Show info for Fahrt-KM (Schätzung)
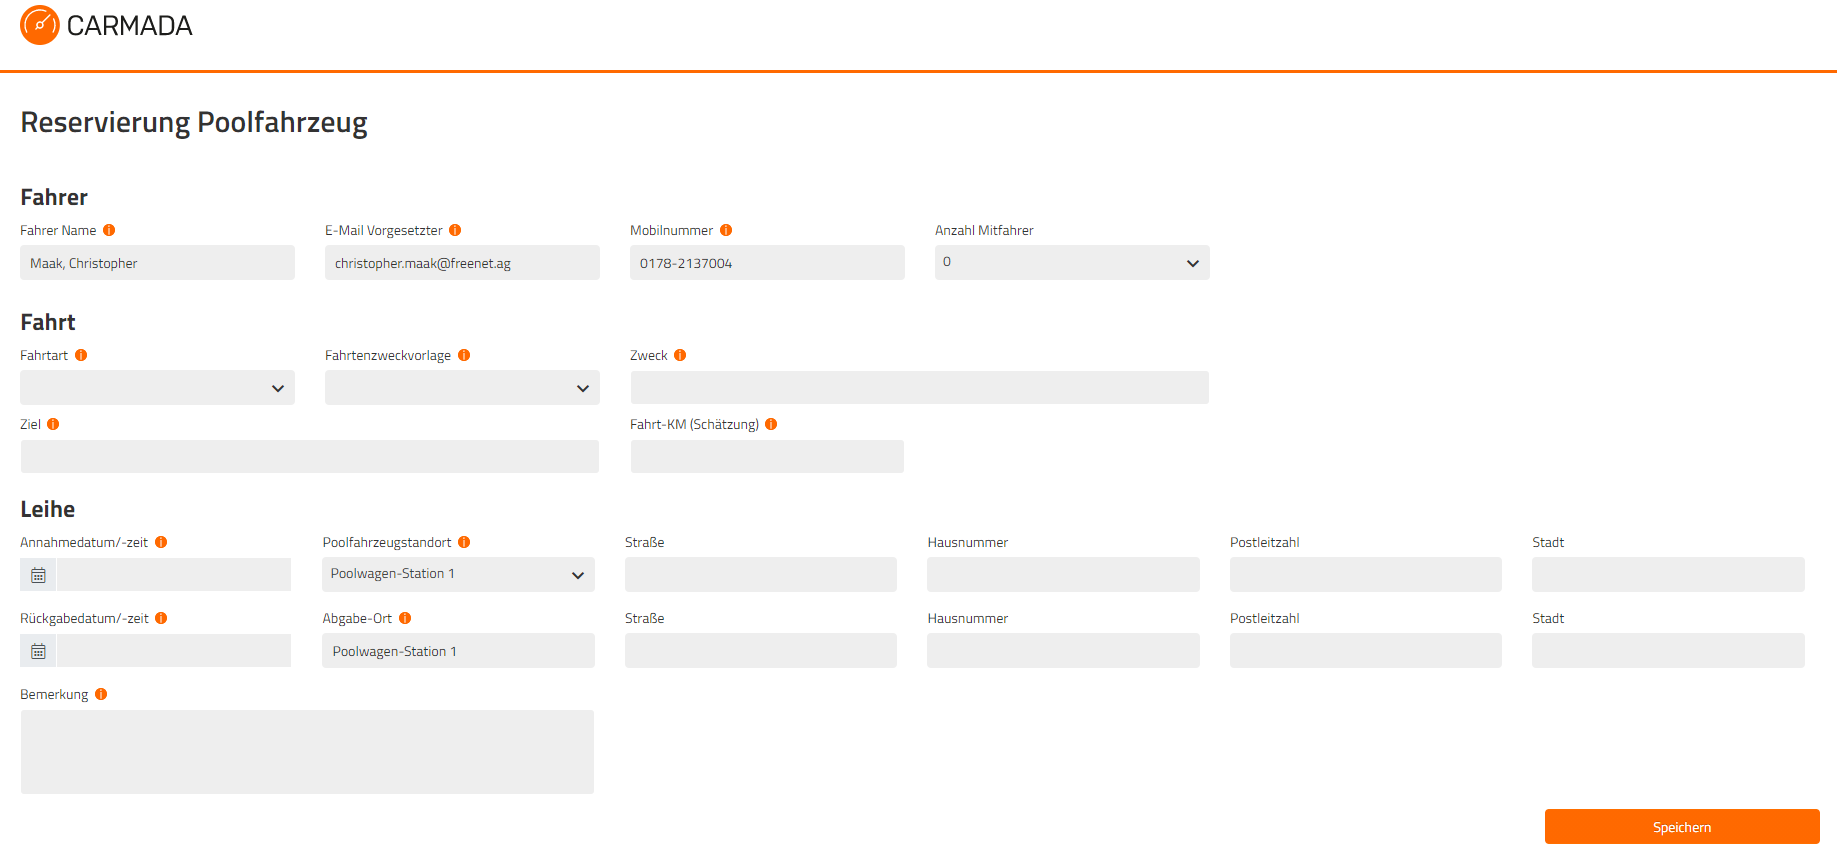The image size is (1837, 860). (771, 424)
